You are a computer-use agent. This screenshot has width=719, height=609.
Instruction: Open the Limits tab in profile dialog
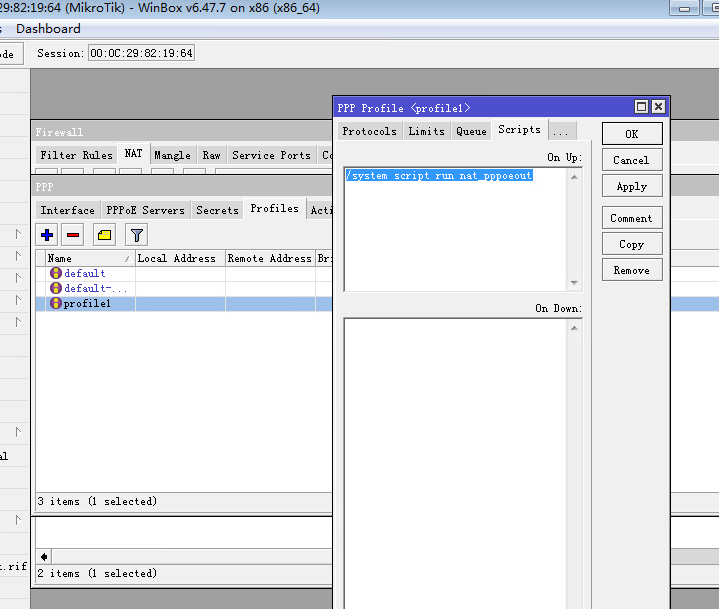(x=426, y=131)
